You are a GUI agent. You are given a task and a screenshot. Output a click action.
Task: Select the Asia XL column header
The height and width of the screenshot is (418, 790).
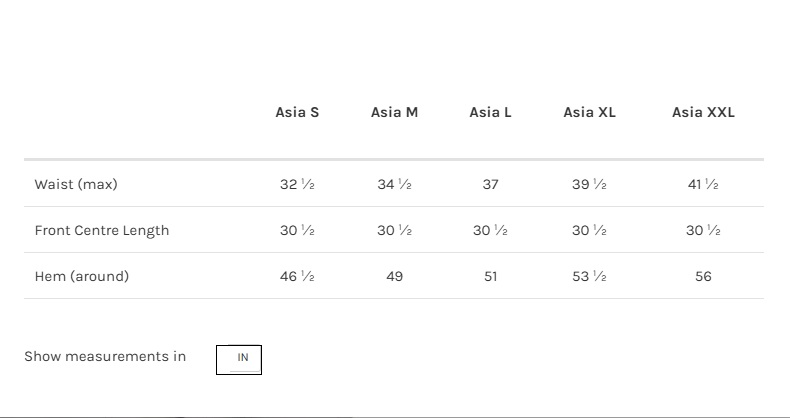(x=589, y=113)
